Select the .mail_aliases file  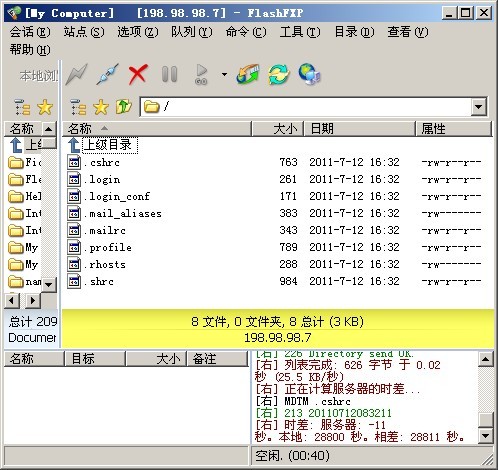[x=122, y=213]
